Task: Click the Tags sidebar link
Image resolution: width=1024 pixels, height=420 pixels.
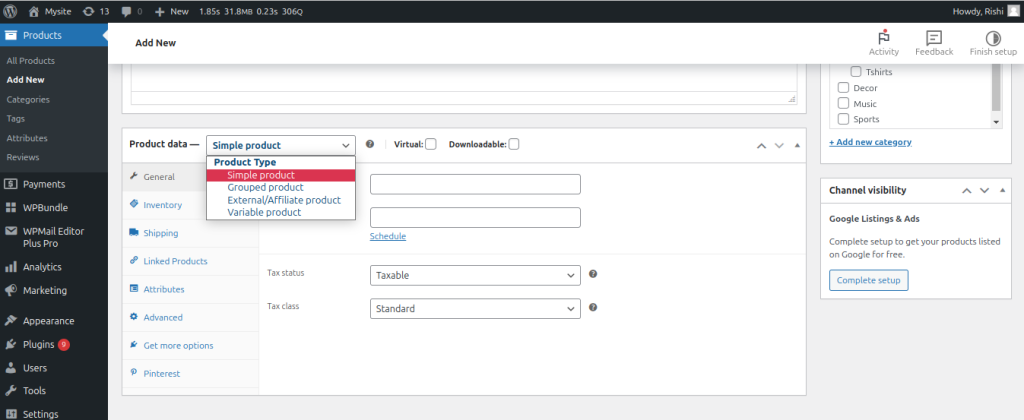Action: click(16, 118)
